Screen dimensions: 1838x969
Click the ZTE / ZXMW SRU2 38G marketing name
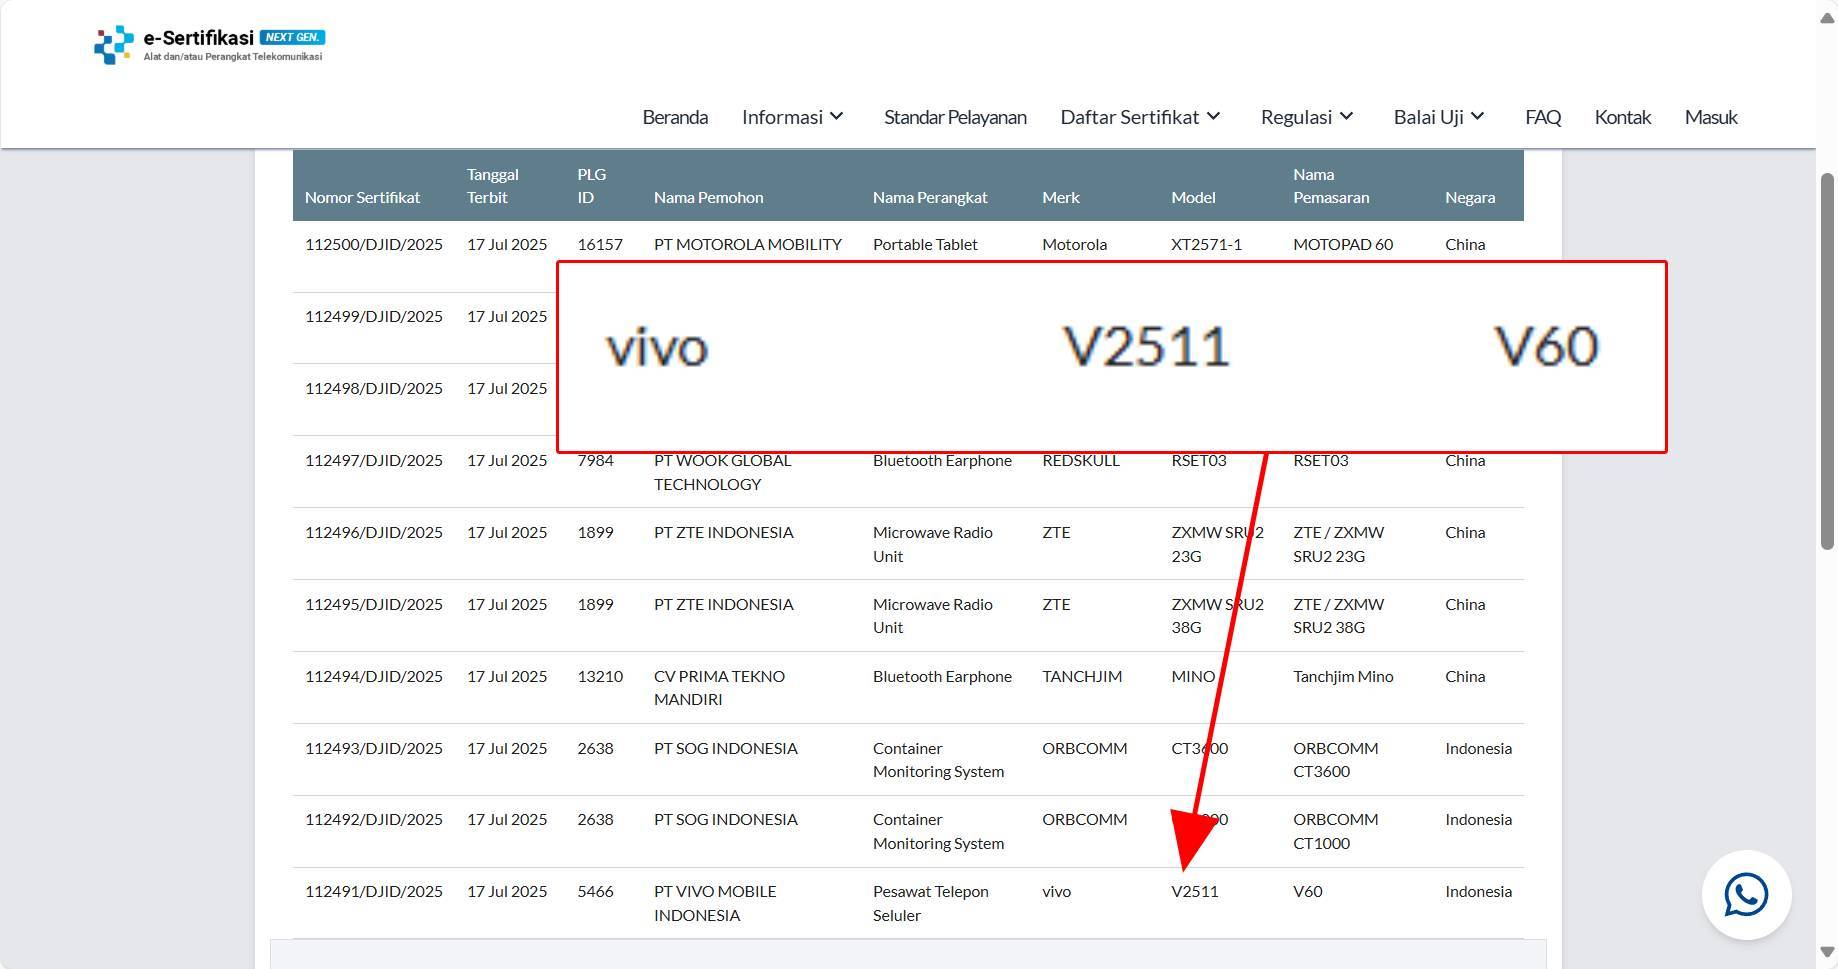1338,616
